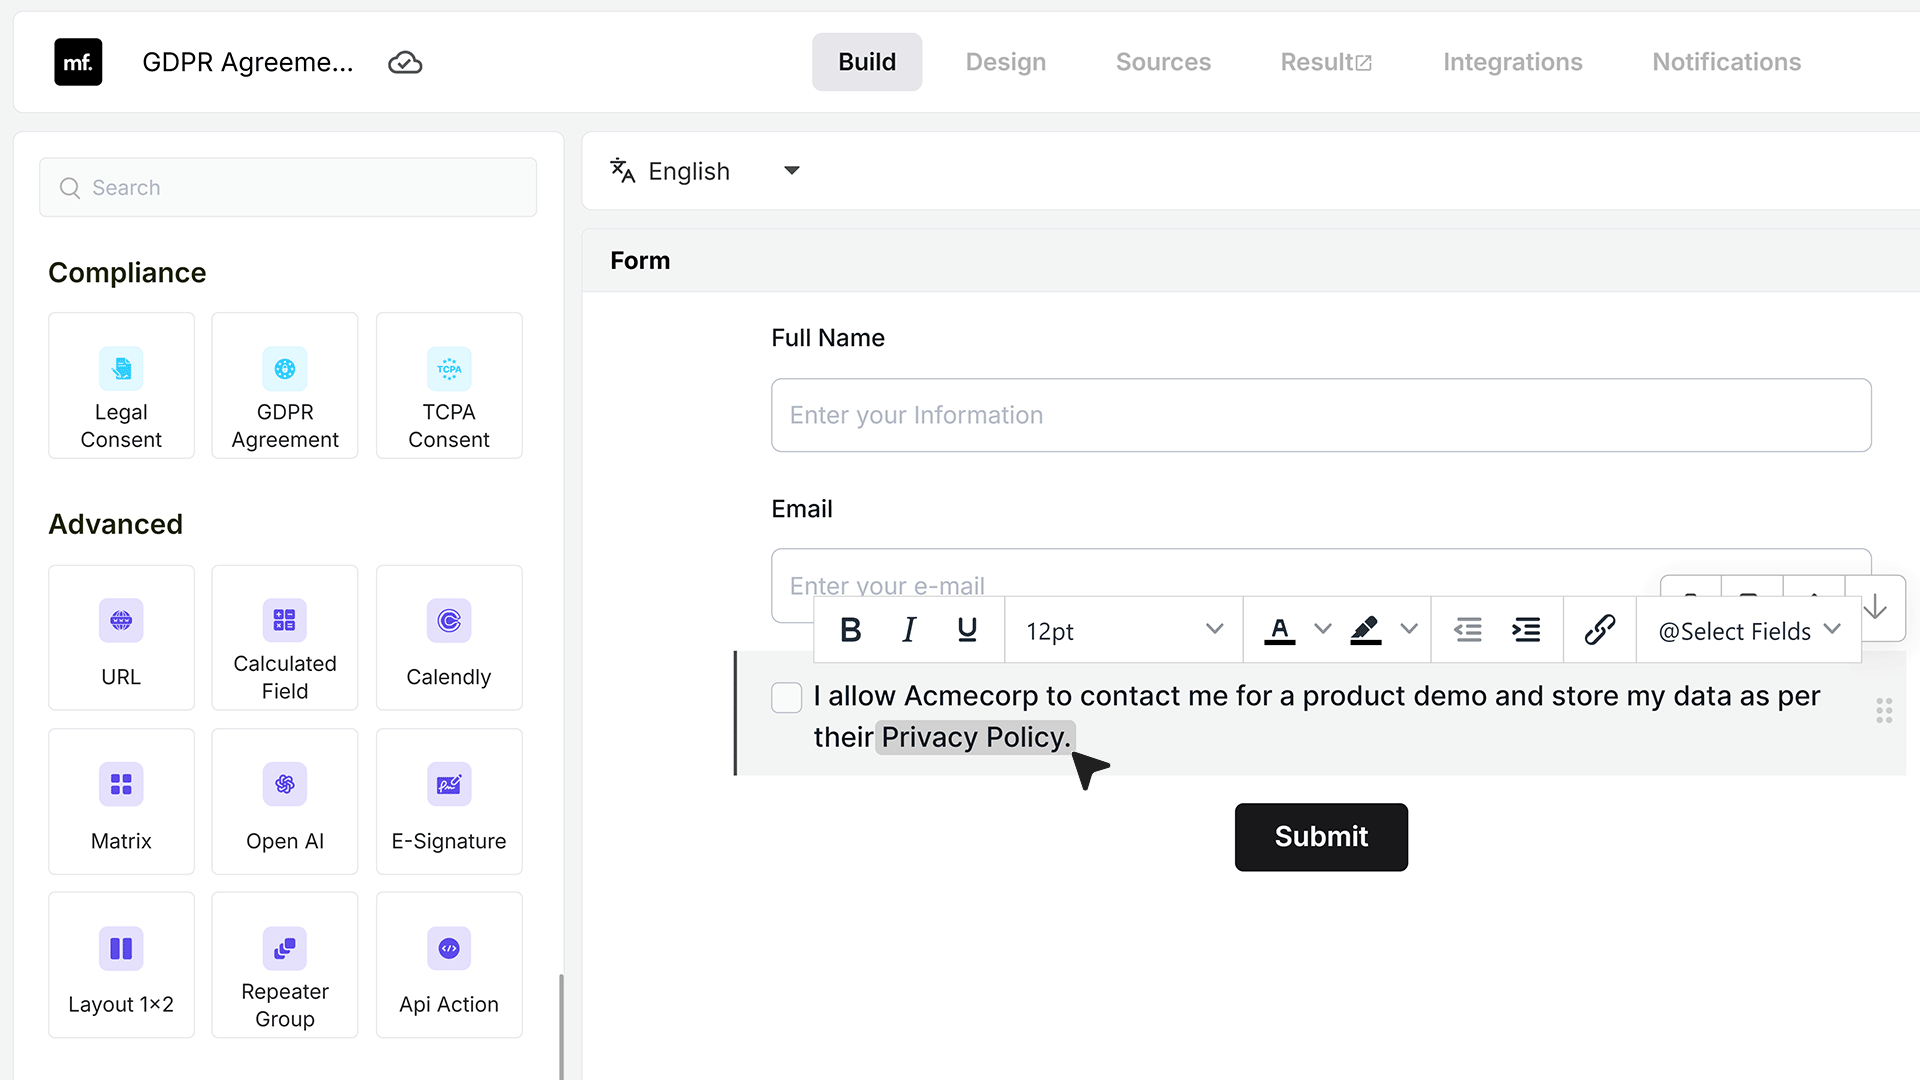Add the Open AI field
This screenshot has height=1080, width=1920.
pos(285,801)
